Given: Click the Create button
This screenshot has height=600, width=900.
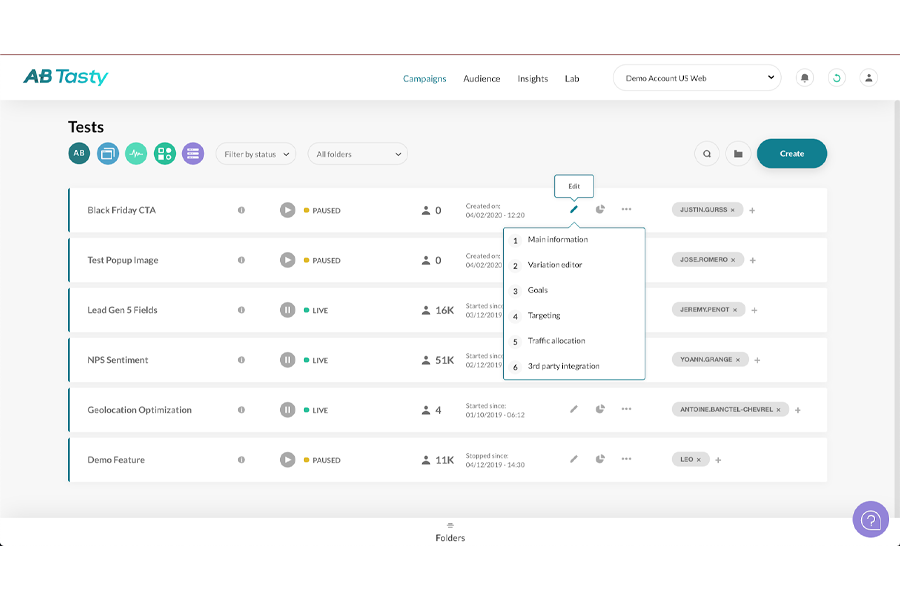Looking at the screenshot, I should tap(791, 154).
